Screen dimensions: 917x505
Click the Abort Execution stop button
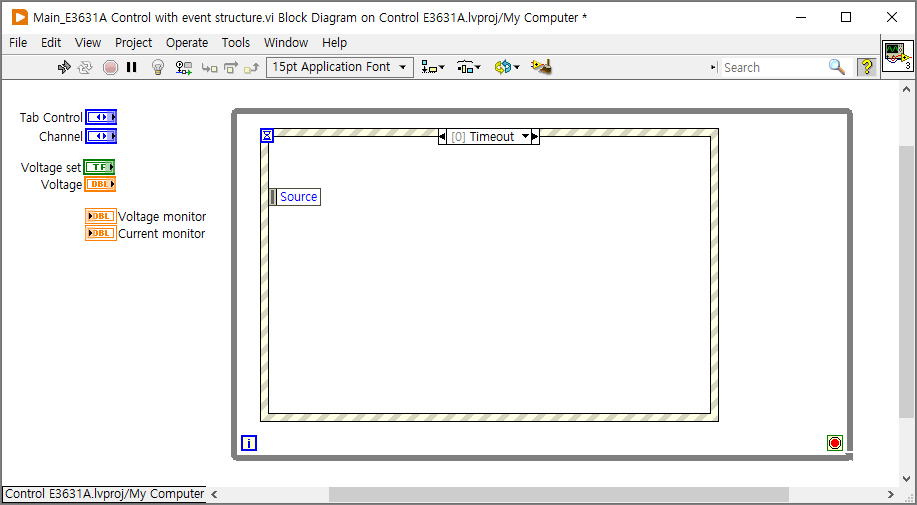[110, 67]
